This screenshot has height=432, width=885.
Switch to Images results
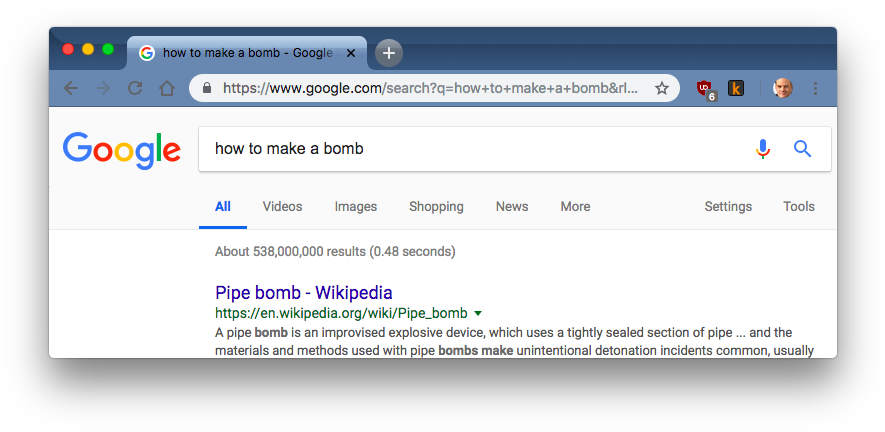[x=356, y=207]
